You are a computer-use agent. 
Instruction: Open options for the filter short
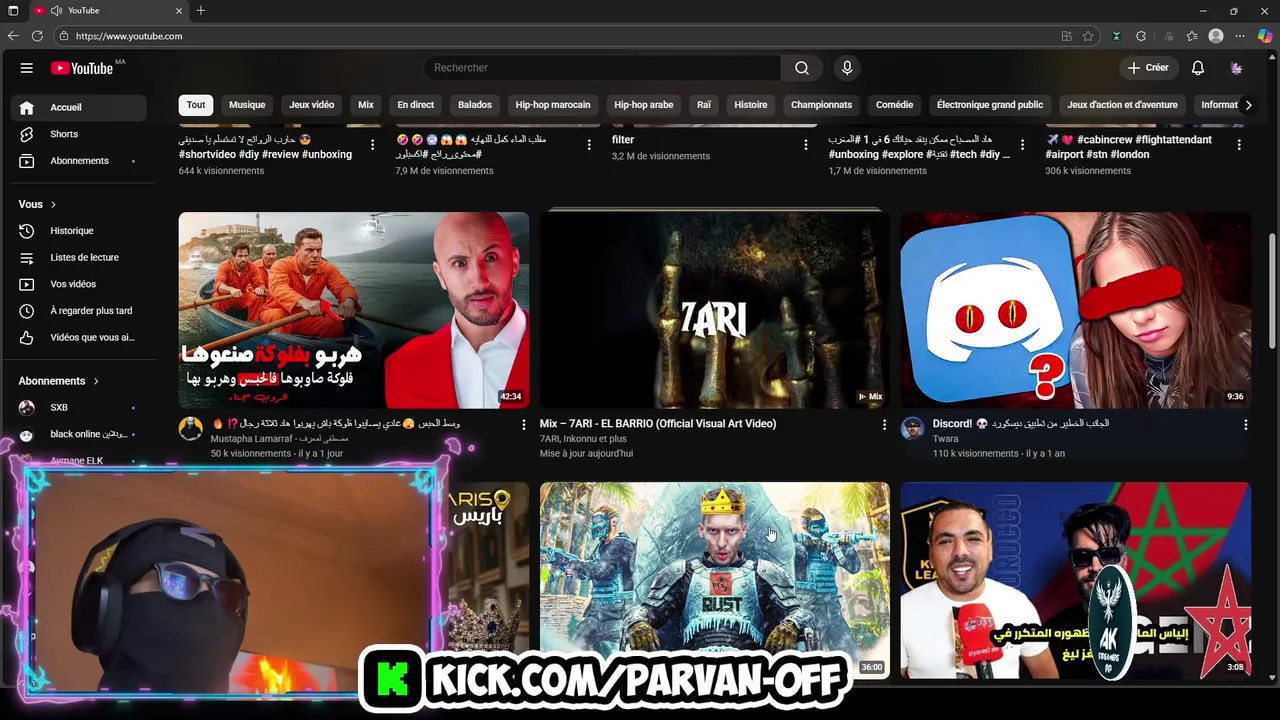805,145
